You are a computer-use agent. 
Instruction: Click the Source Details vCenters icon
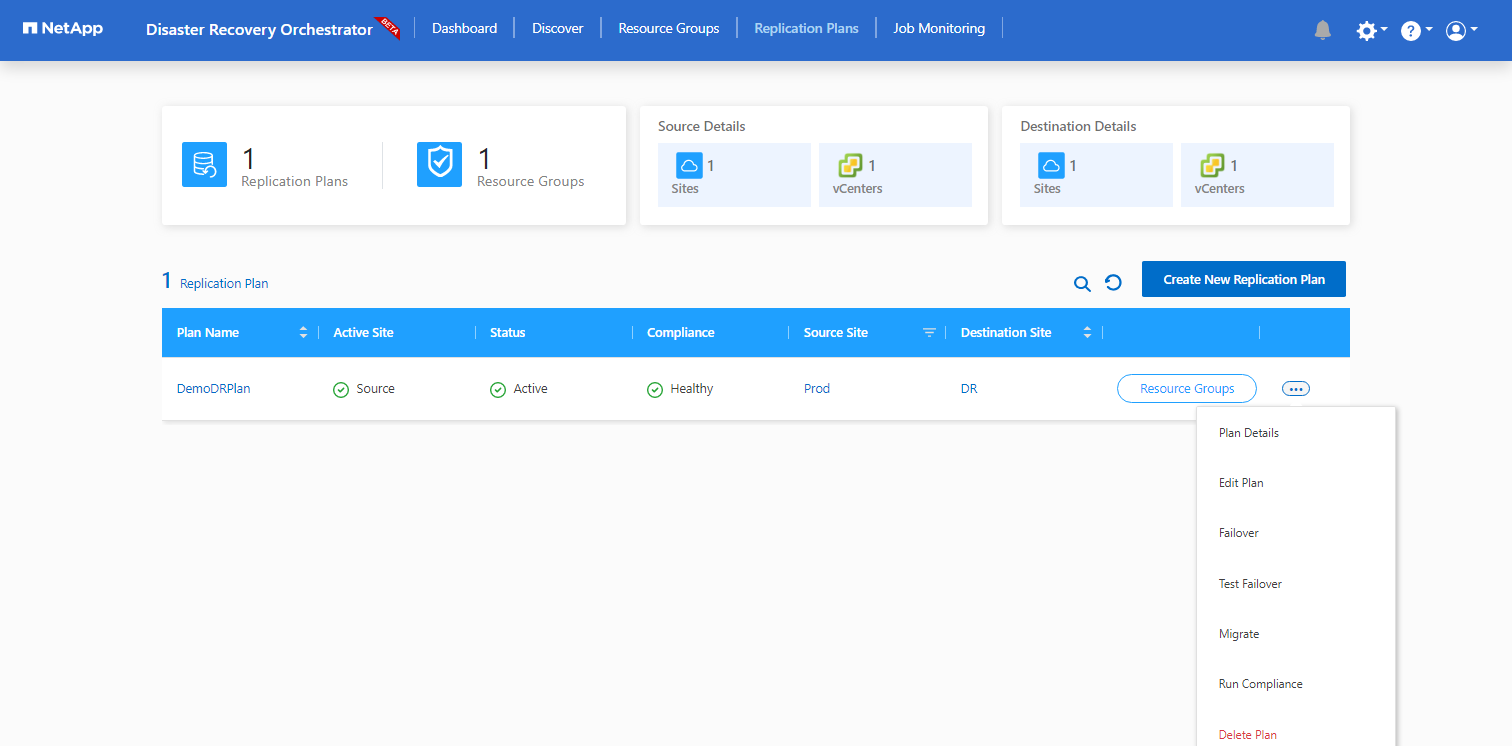850,166
